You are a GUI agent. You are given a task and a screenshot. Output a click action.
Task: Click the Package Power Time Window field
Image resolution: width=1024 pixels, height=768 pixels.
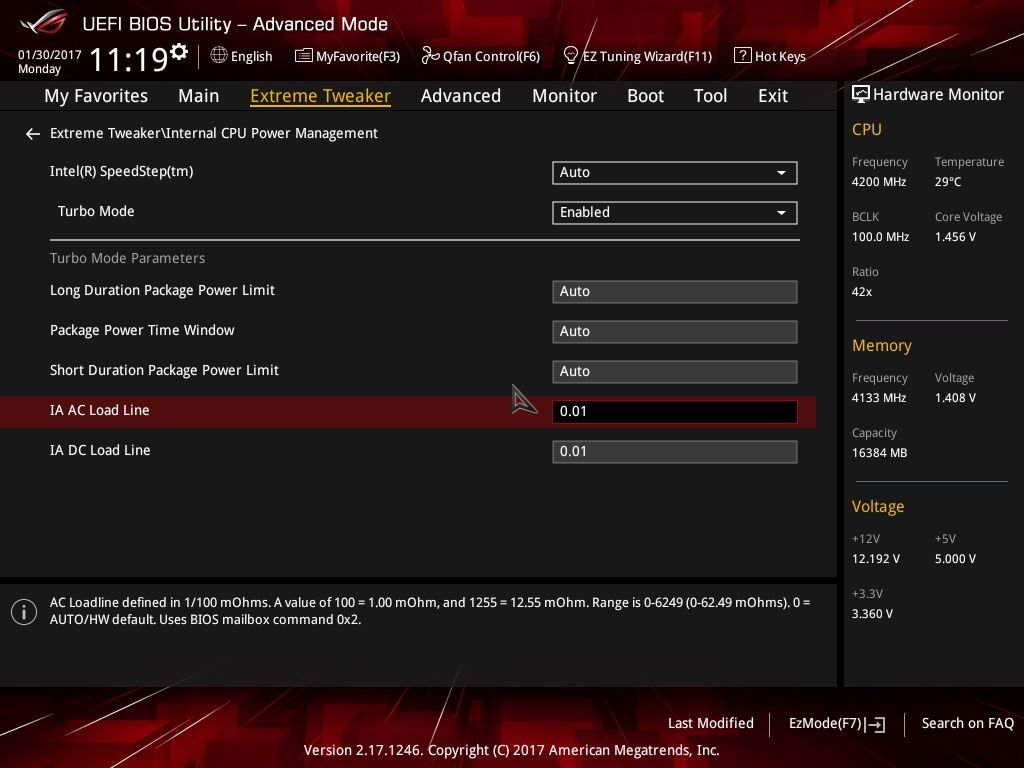[675, 332]
